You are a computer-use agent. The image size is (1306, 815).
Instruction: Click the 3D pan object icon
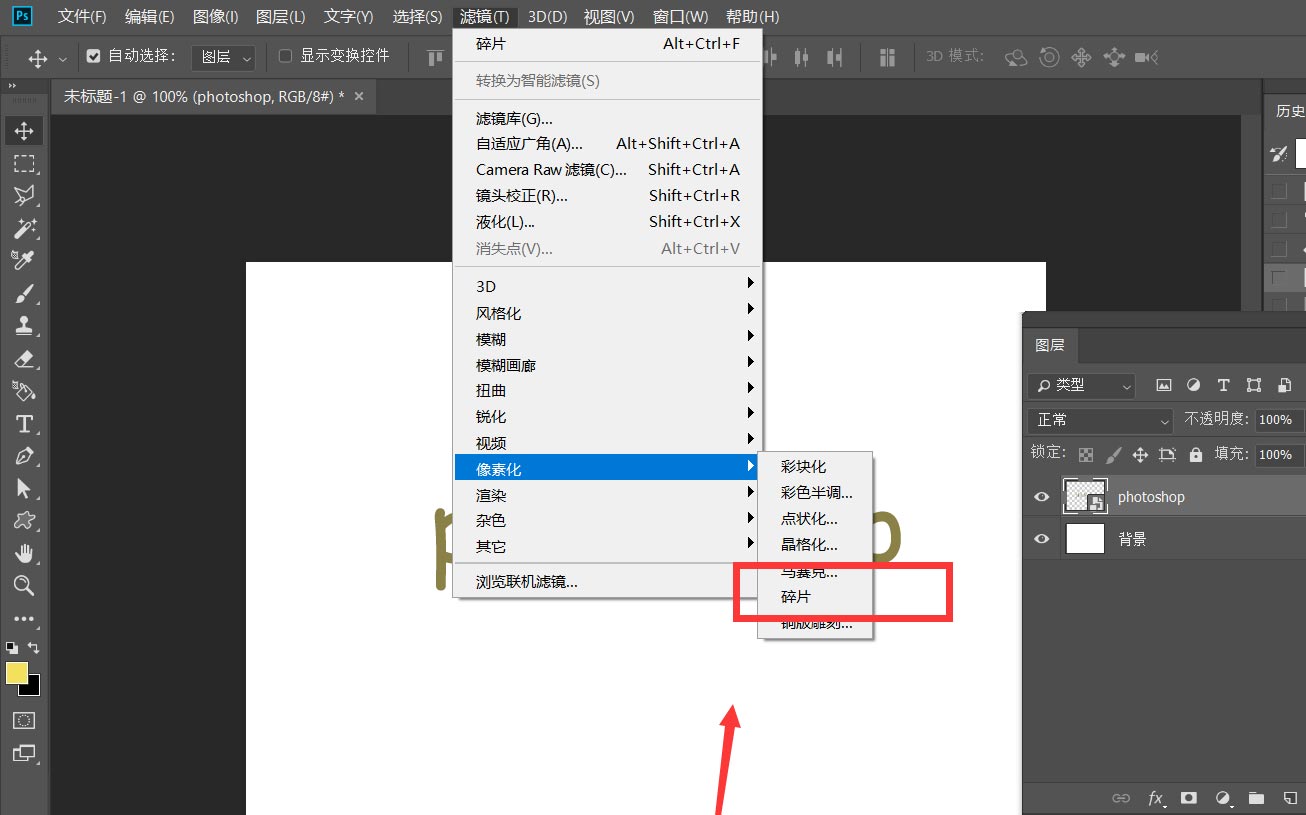[x=1081, y=57]
